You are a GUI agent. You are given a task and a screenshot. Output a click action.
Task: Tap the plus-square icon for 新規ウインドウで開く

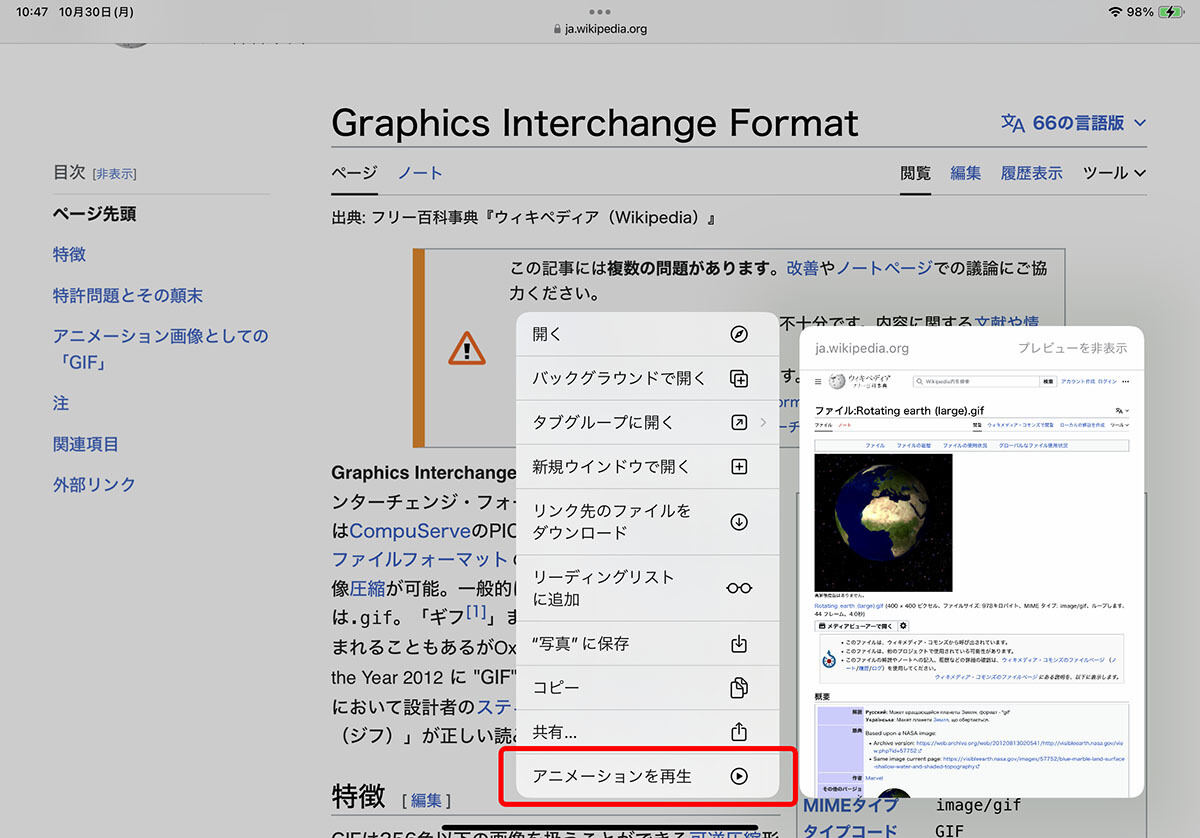click(739, 466)
